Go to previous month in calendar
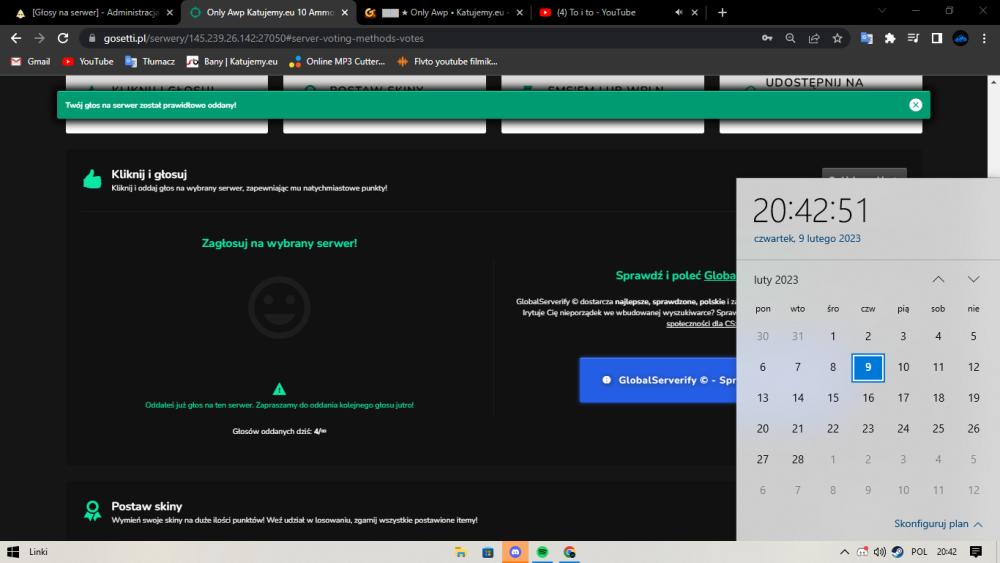Screen dimensions: 1000x563 tap(938, 279)
